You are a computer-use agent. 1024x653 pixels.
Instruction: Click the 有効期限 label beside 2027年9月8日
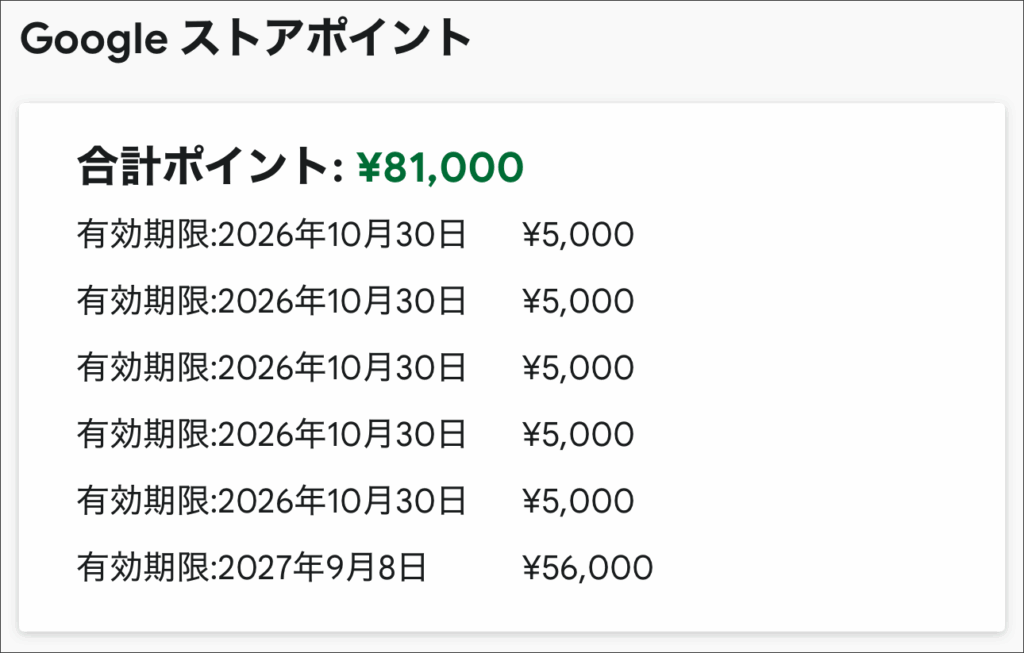(x=144, y=568)
